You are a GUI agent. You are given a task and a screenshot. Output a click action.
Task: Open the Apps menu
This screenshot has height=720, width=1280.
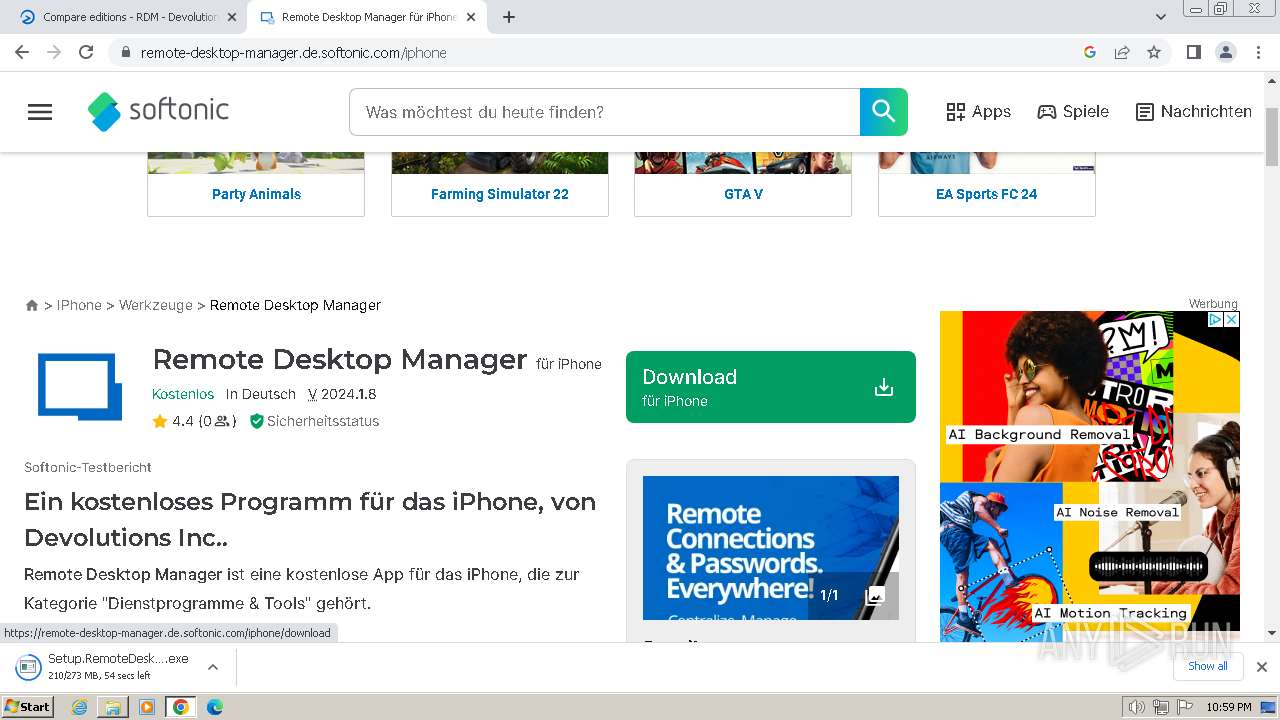(x=979, y=112)
